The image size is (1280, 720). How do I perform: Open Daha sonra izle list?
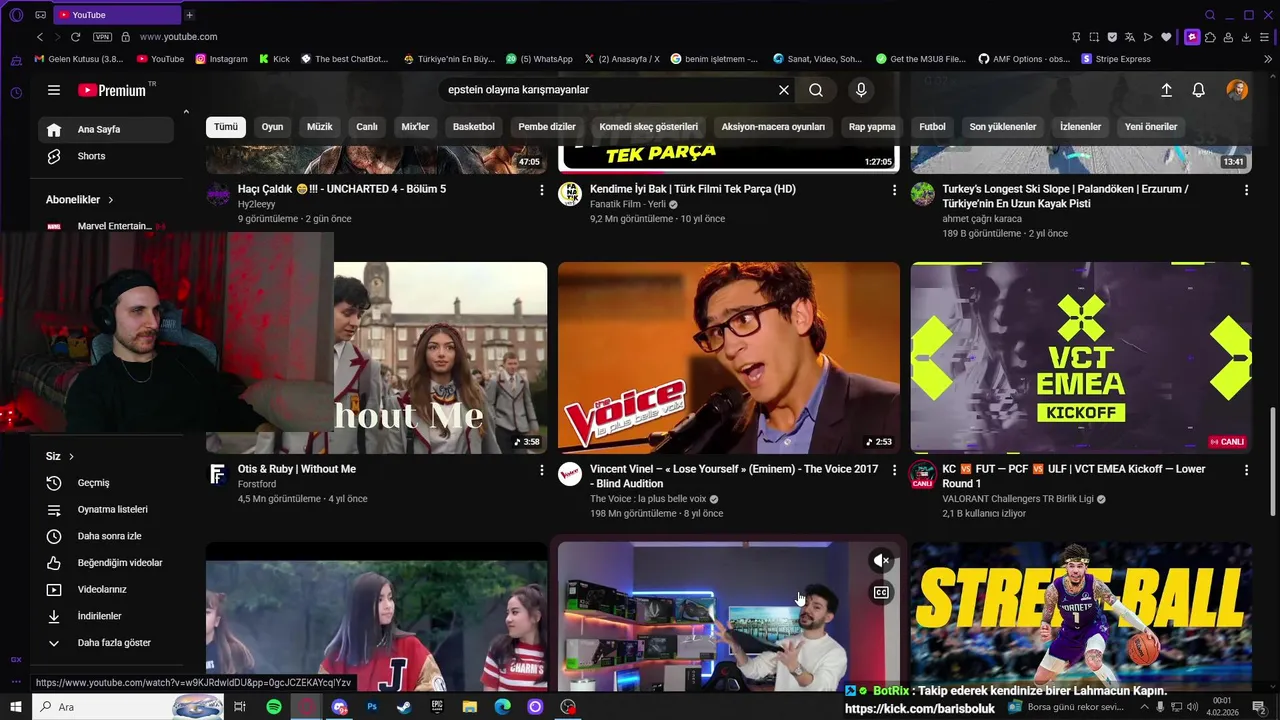point(106,536)
